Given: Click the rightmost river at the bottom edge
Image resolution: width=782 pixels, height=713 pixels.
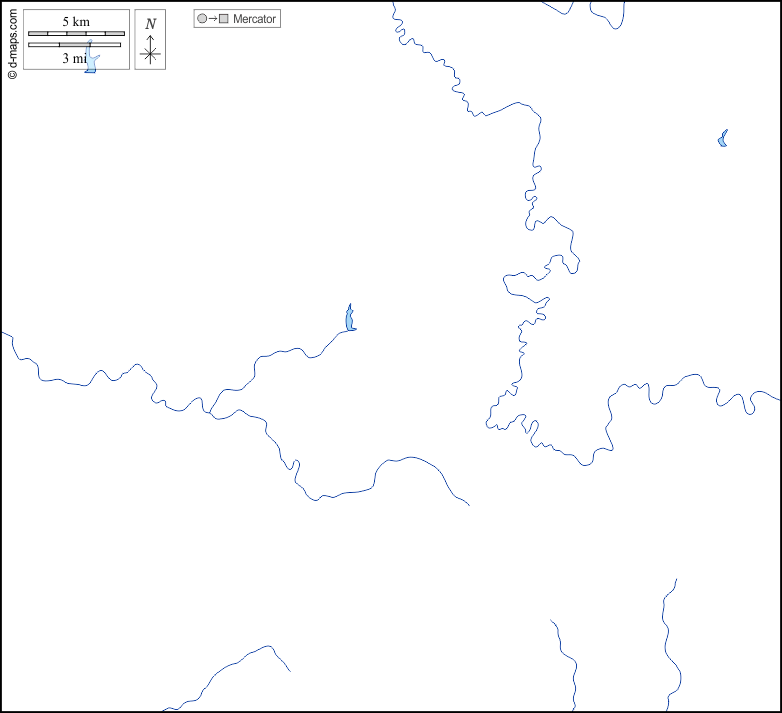Looking at the screenshot, I should (666, 640).
